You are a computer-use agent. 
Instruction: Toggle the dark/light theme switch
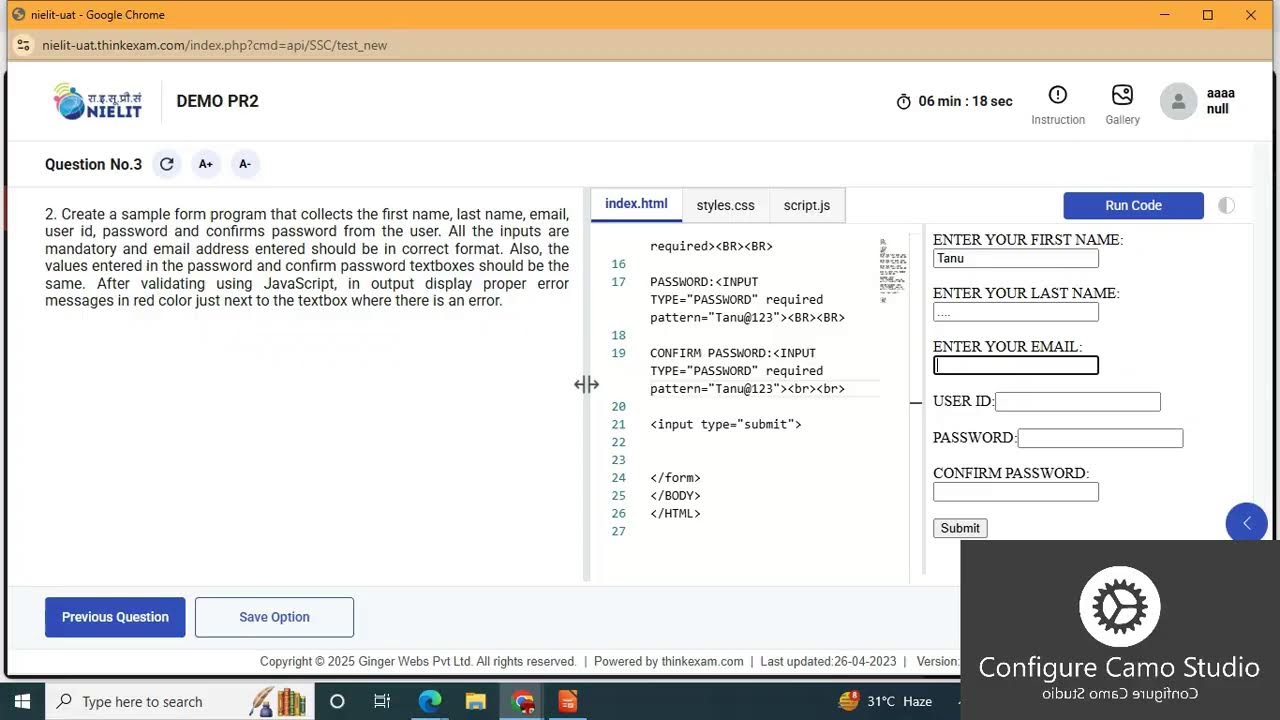tap(1226, 205)
